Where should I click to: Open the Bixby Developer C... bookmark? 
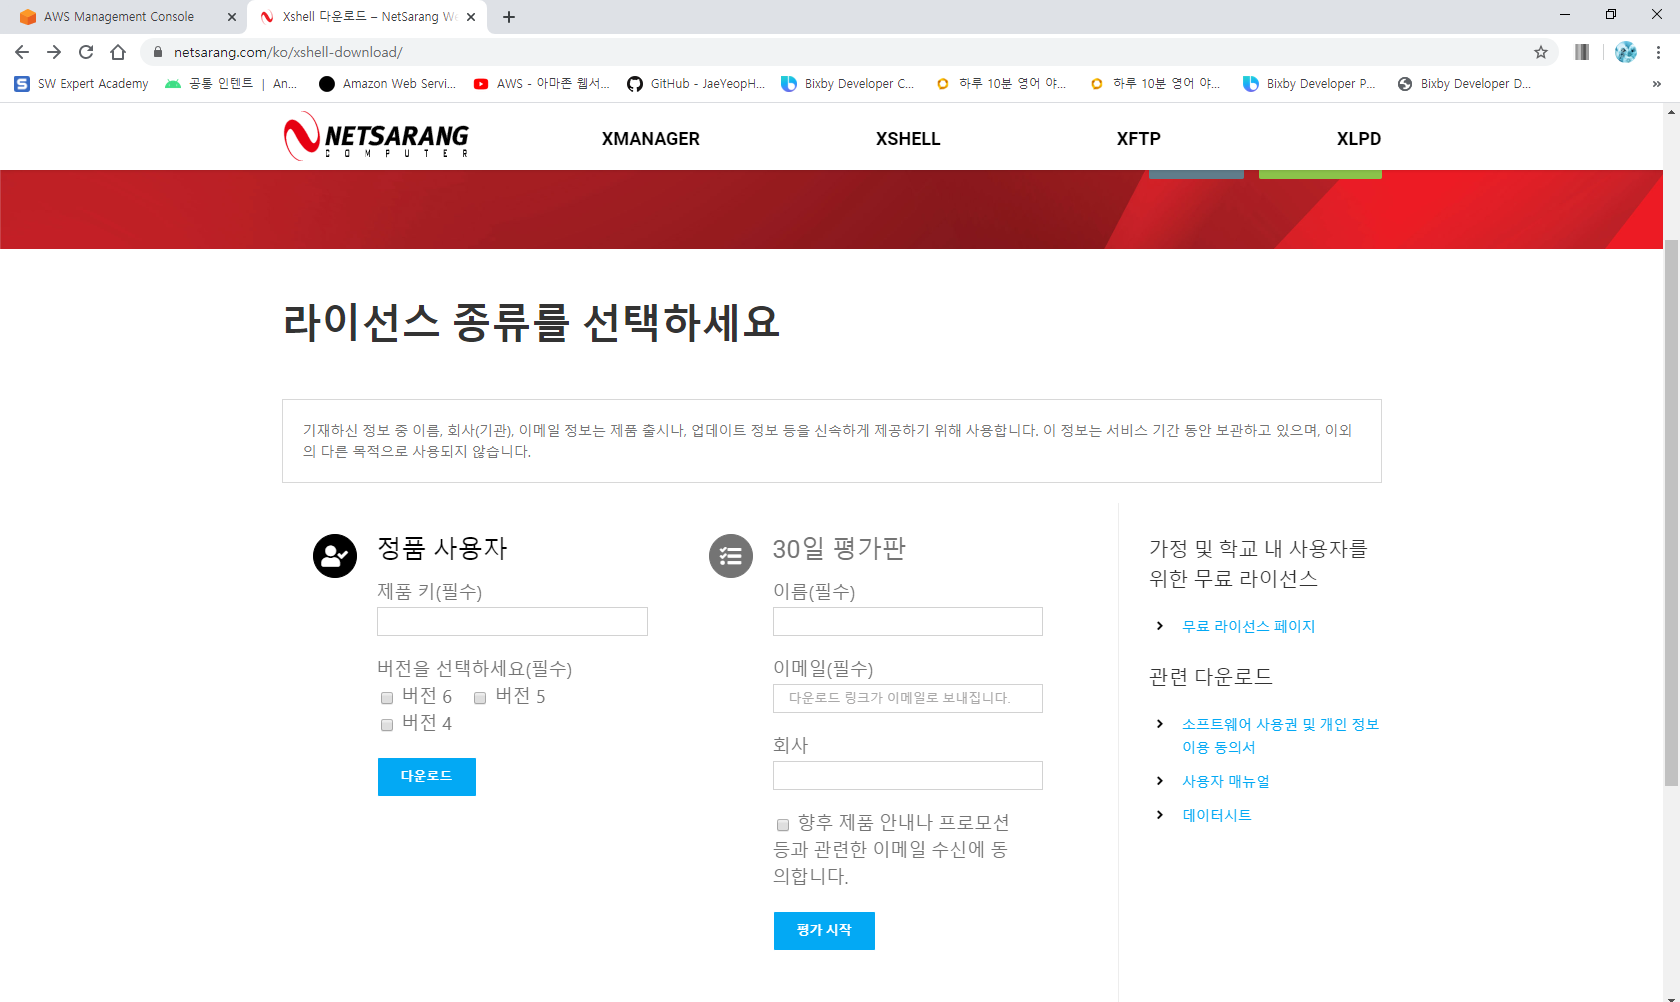click(848, 84)
